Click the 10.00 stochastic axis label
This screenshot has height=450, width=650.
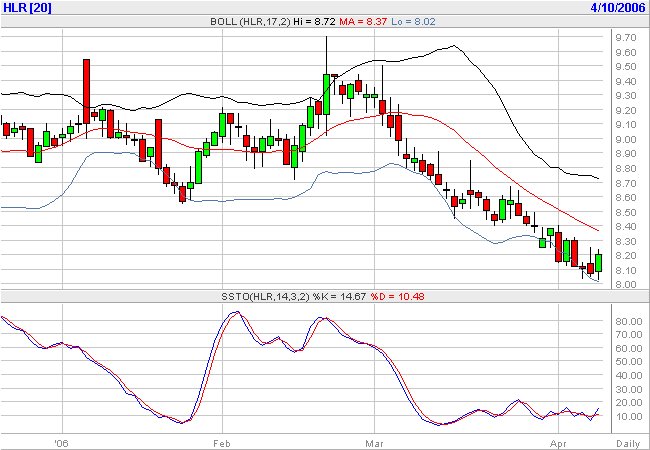coord(628,416)
